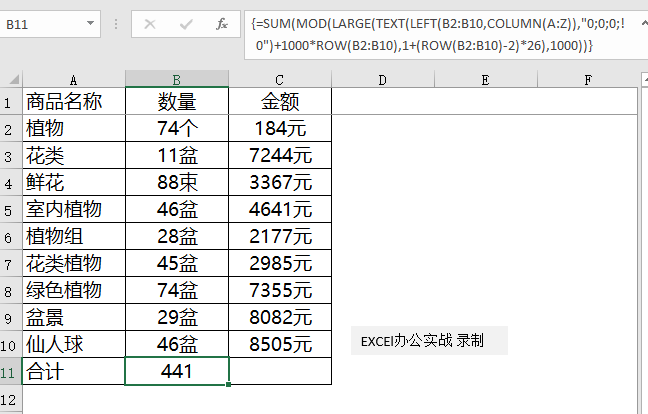Select row 9 header
Screen dimensions: 648x414
9,317
